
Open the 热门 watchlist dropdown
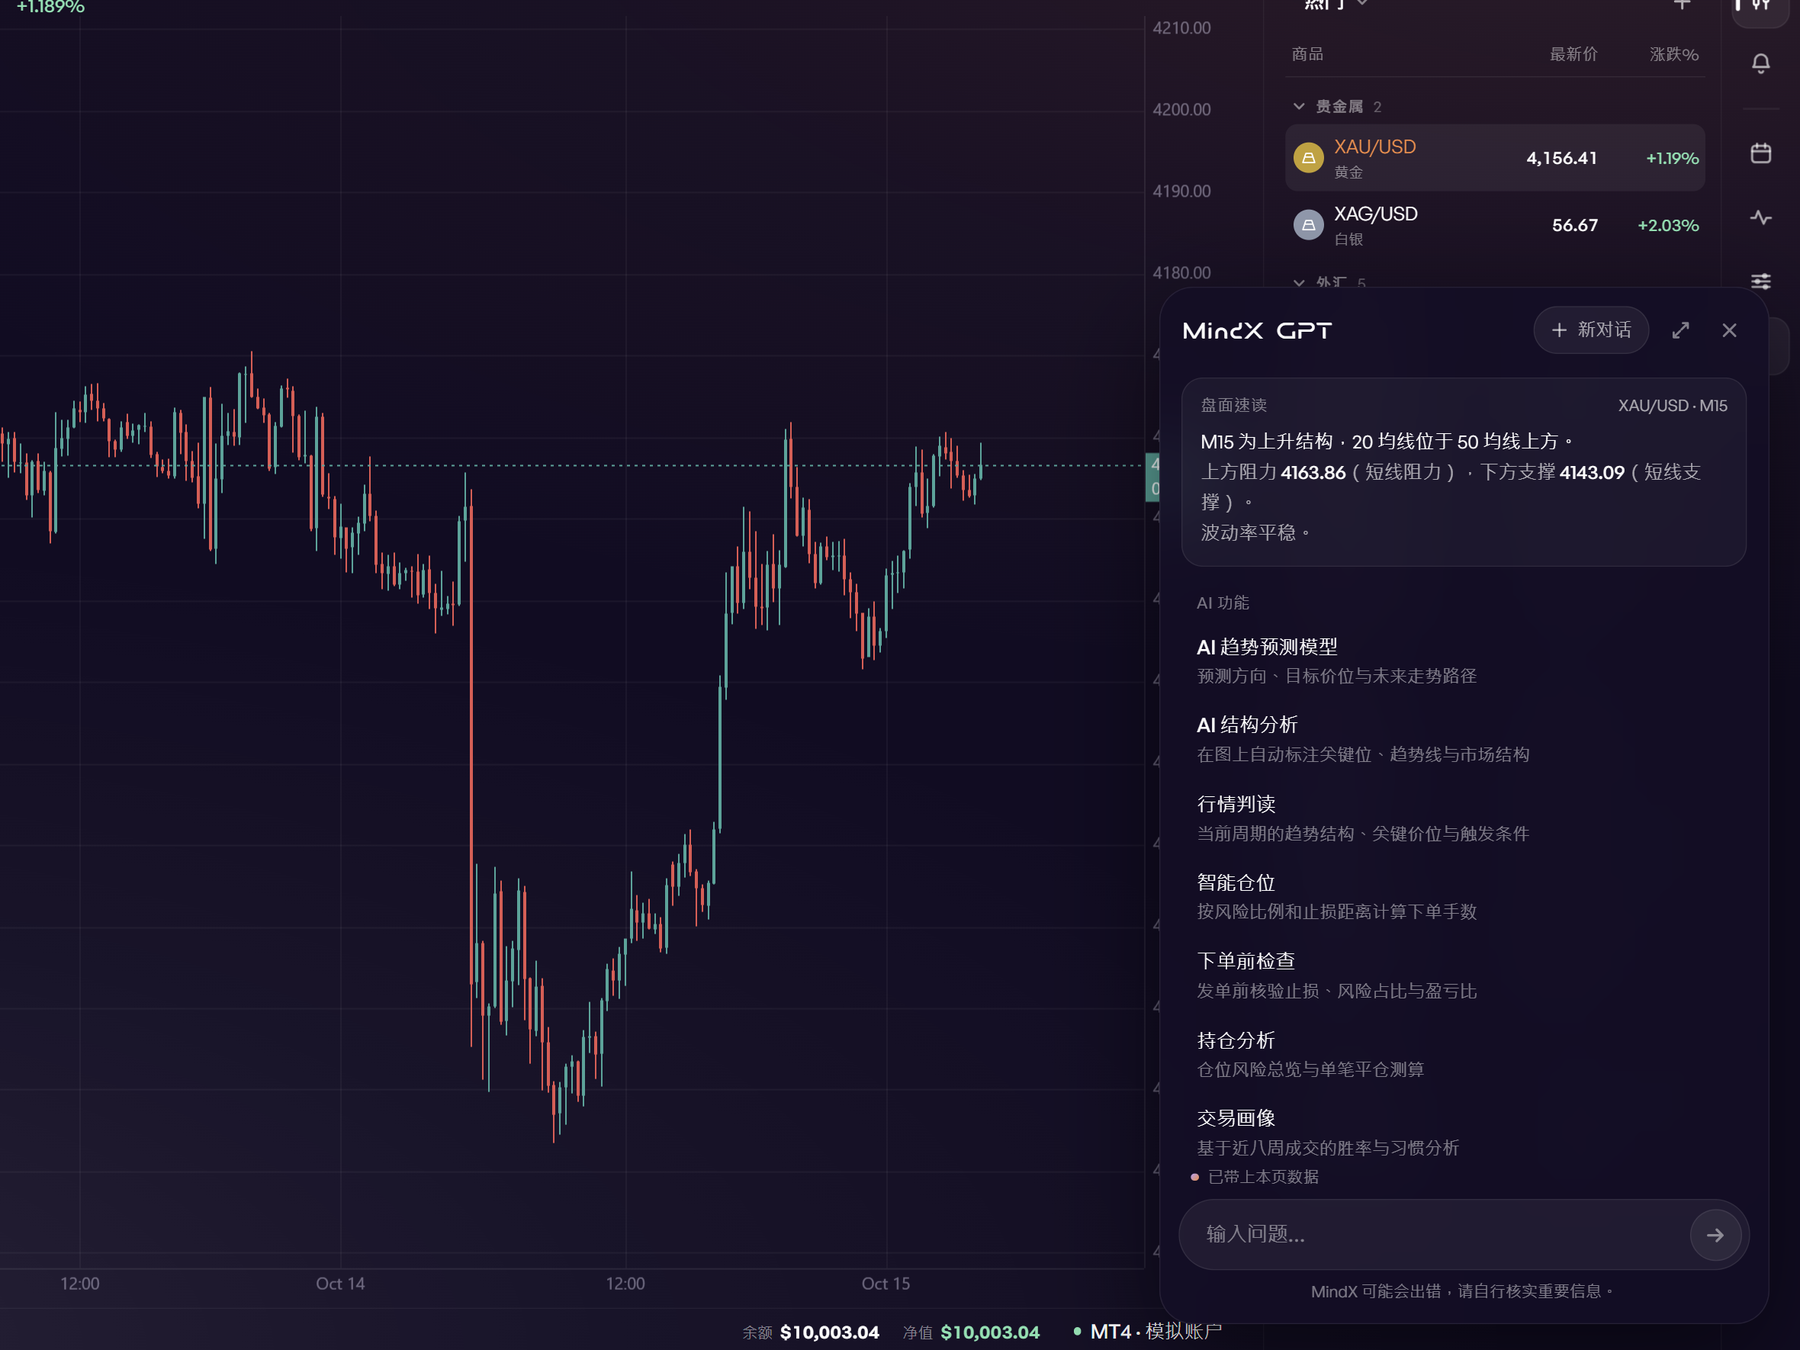(x=1336, y=5)
